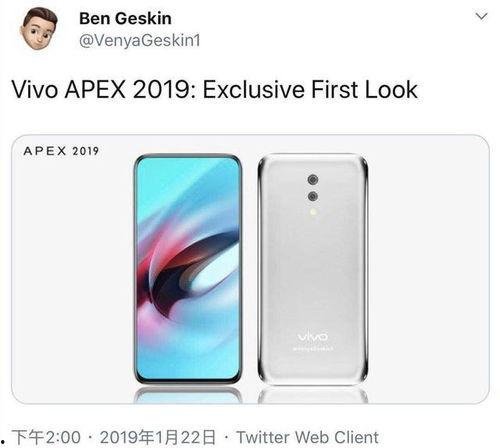500x448 pixels.
Task: Click the front phone's reflection below it
Action: 188,396
